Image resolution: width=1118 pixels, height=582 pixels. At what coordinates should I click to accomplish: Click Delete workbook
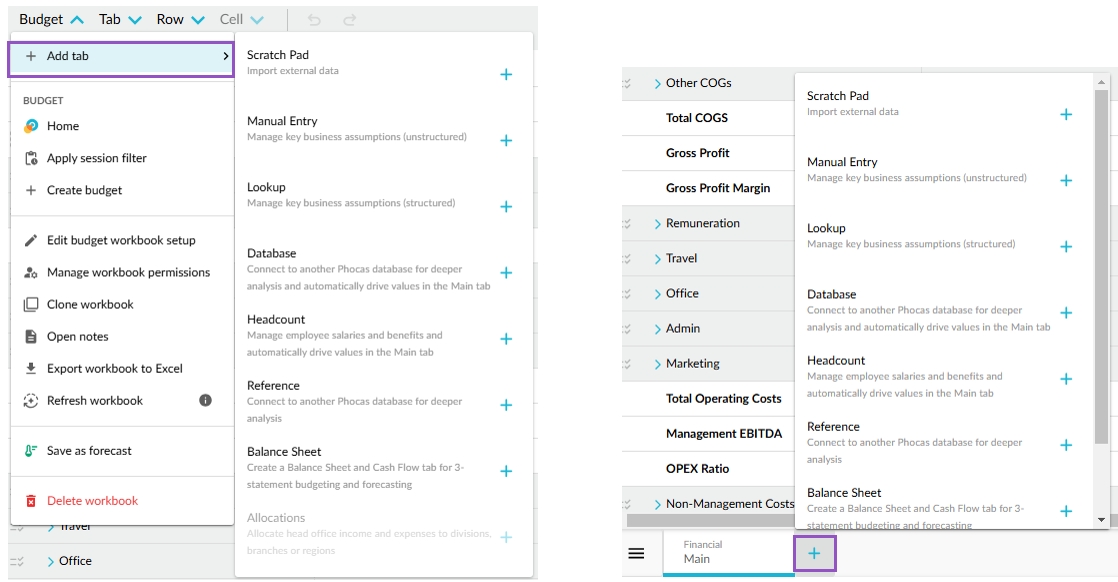92,501
